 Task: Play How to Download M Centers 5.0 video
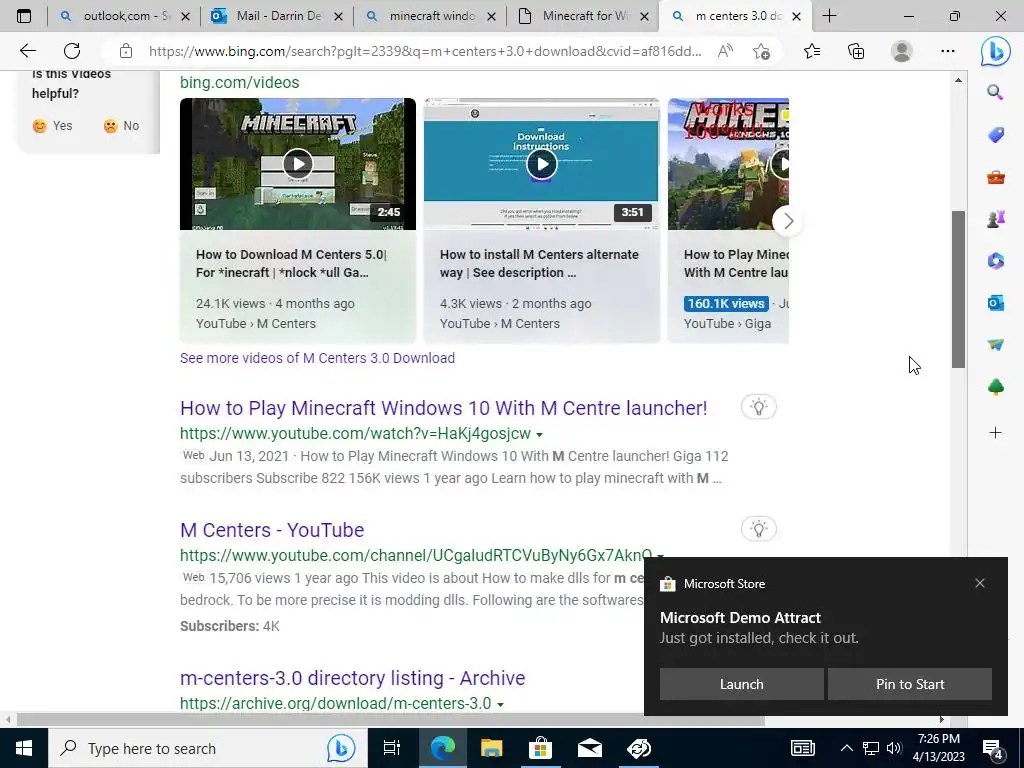298,164
